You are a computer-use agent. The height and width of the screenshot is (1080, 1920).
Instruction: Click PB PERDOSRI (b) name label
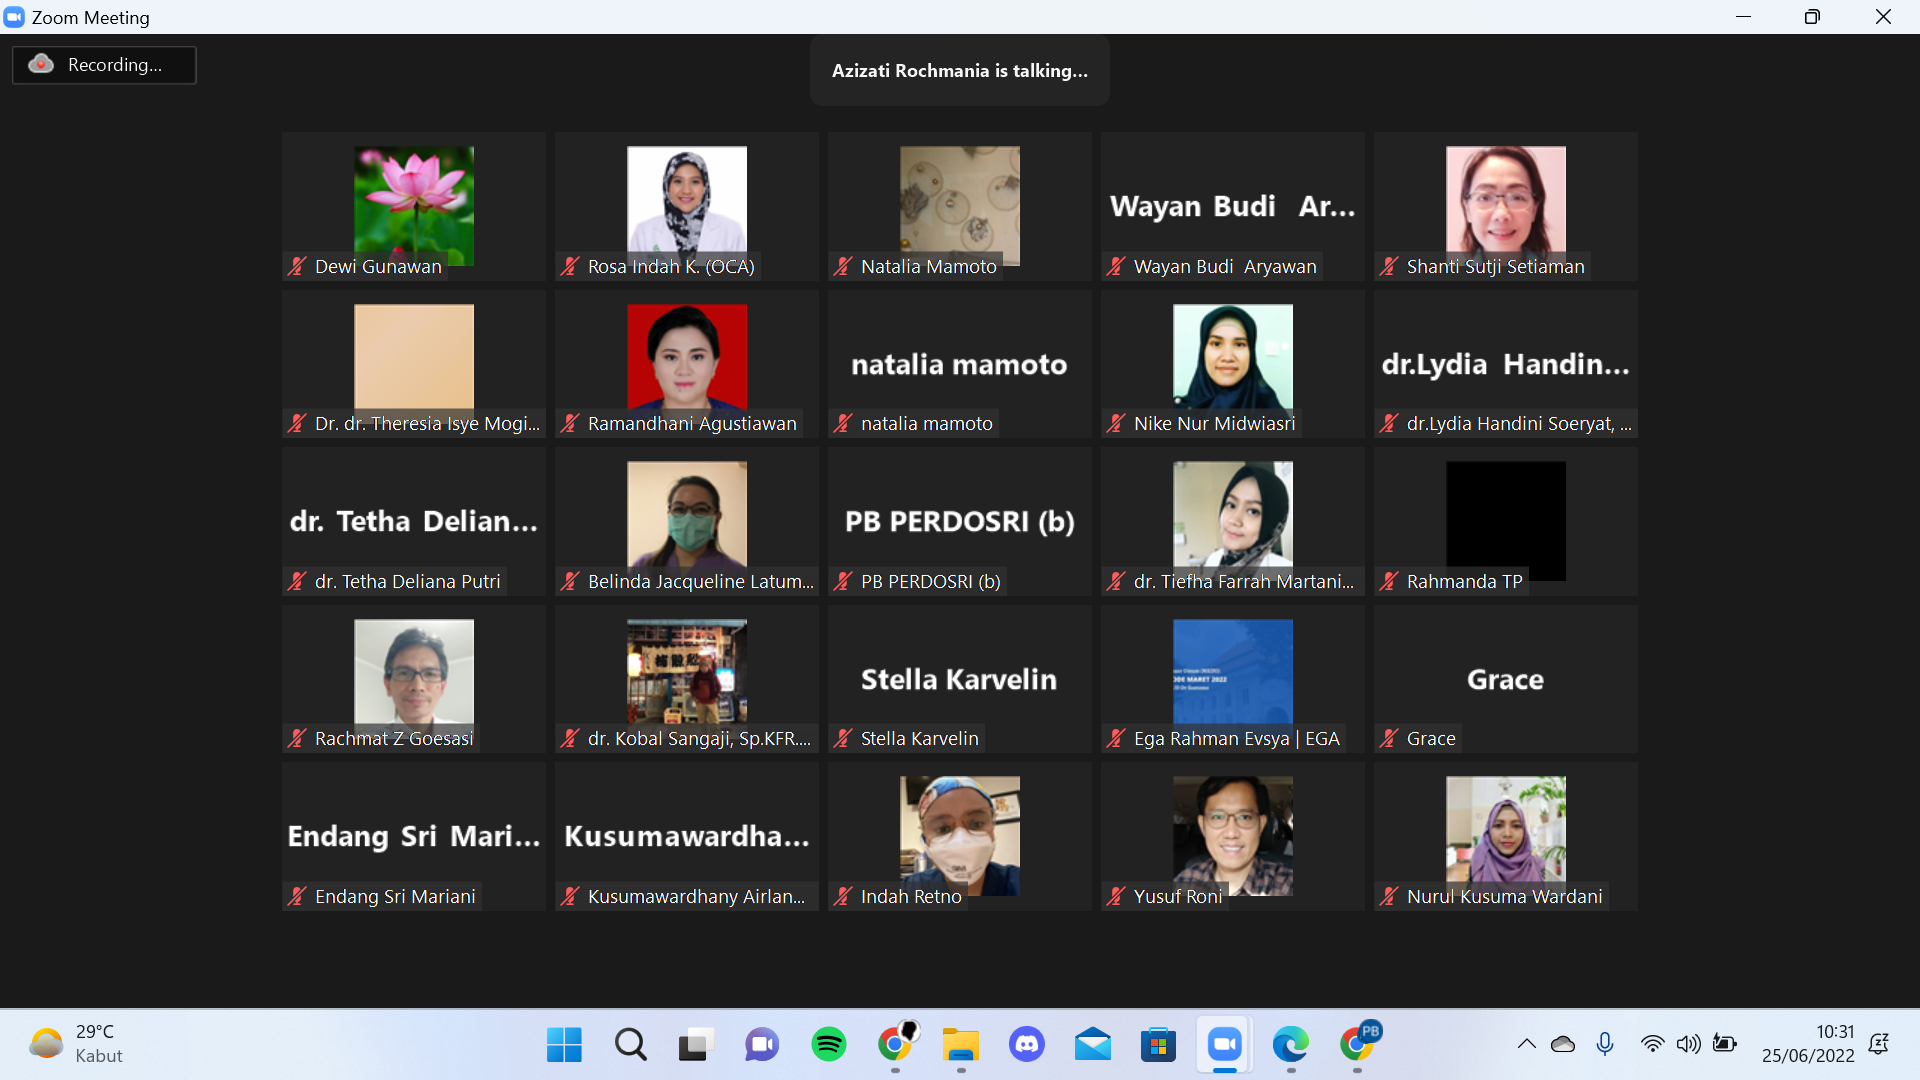click(x=931, y=581)
